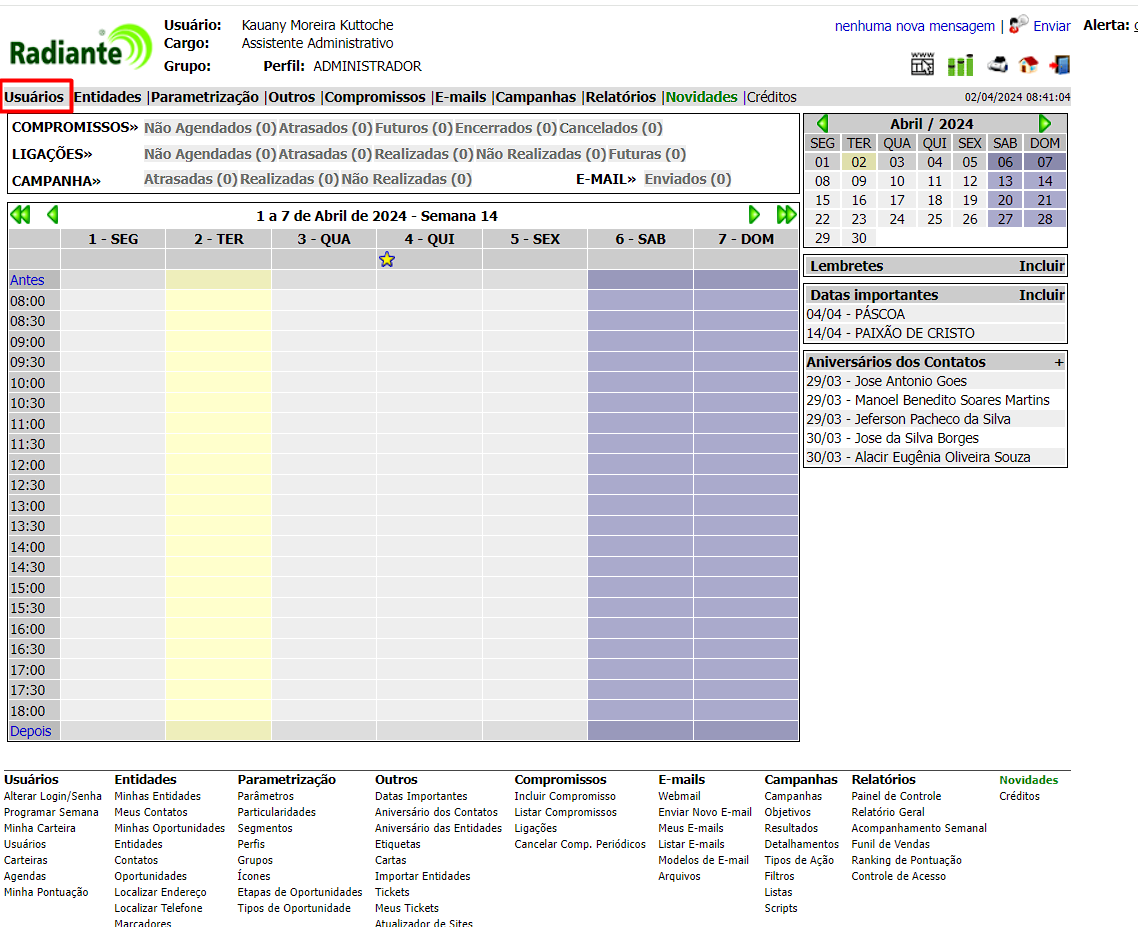The width and height of the screenshot is (1138, 927).
Task: Advance to next week with single green arrow
Action: pyautogui.click(x=754, y=215)
